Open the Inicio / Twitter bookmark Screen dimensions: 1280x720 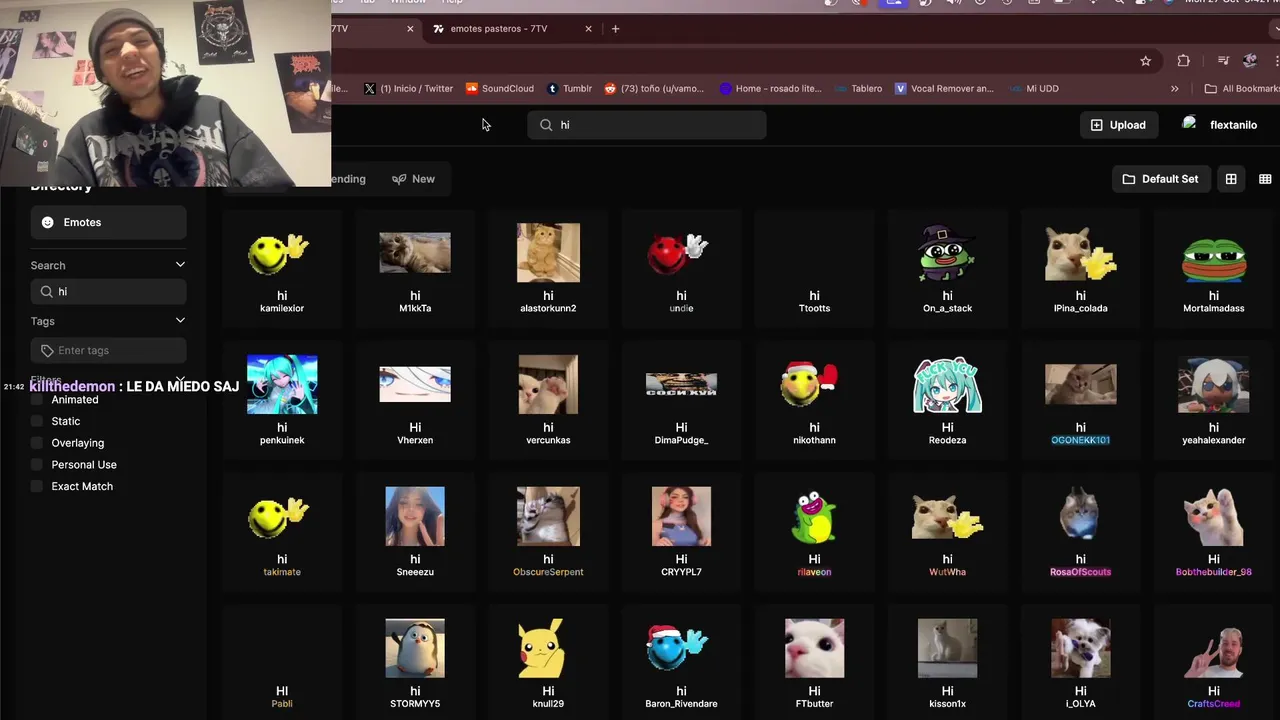[408, 89]
